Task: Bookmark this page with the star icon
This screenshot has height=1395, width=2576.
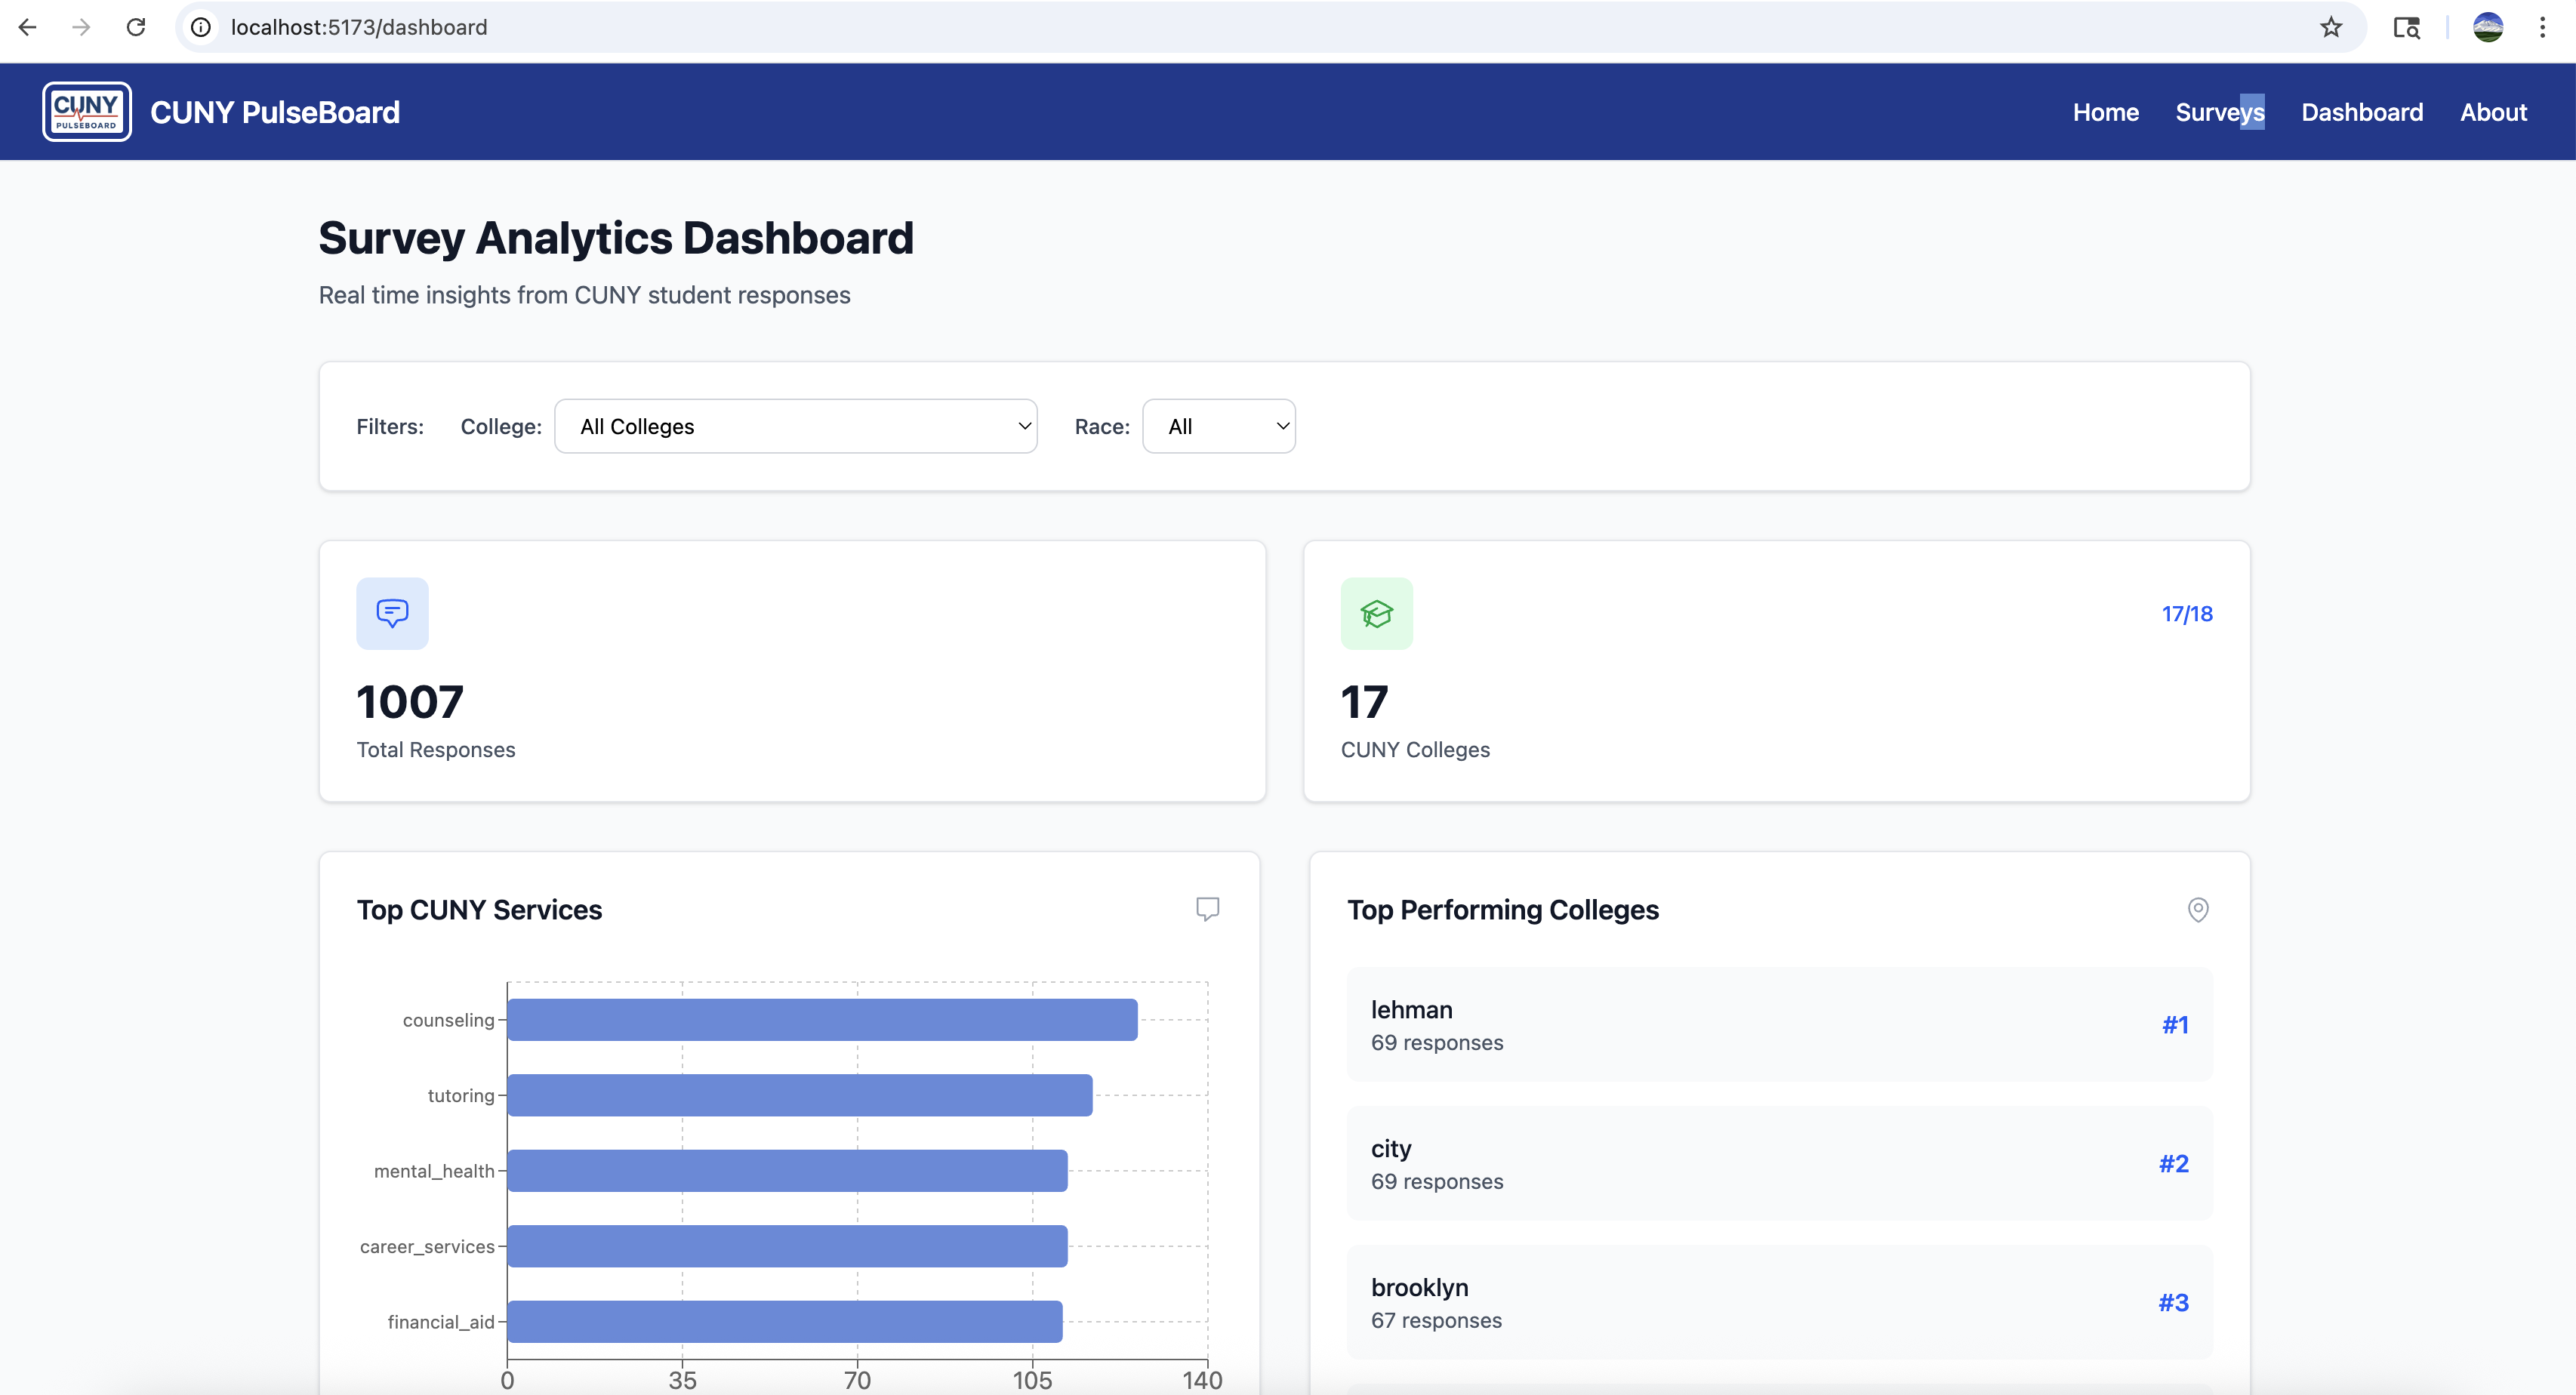Action: pyautogui.click(x=2330, y=27)
